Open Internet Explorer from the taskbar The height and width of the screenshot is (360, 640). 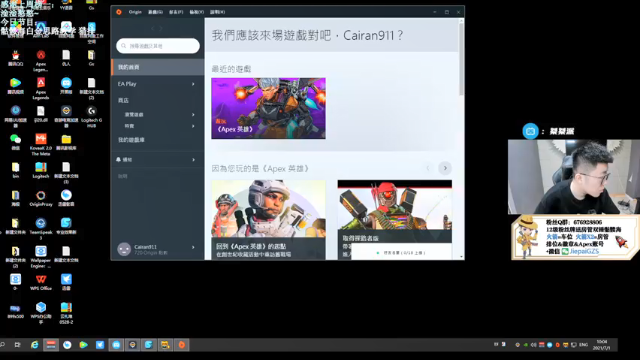tap(35, 345)
